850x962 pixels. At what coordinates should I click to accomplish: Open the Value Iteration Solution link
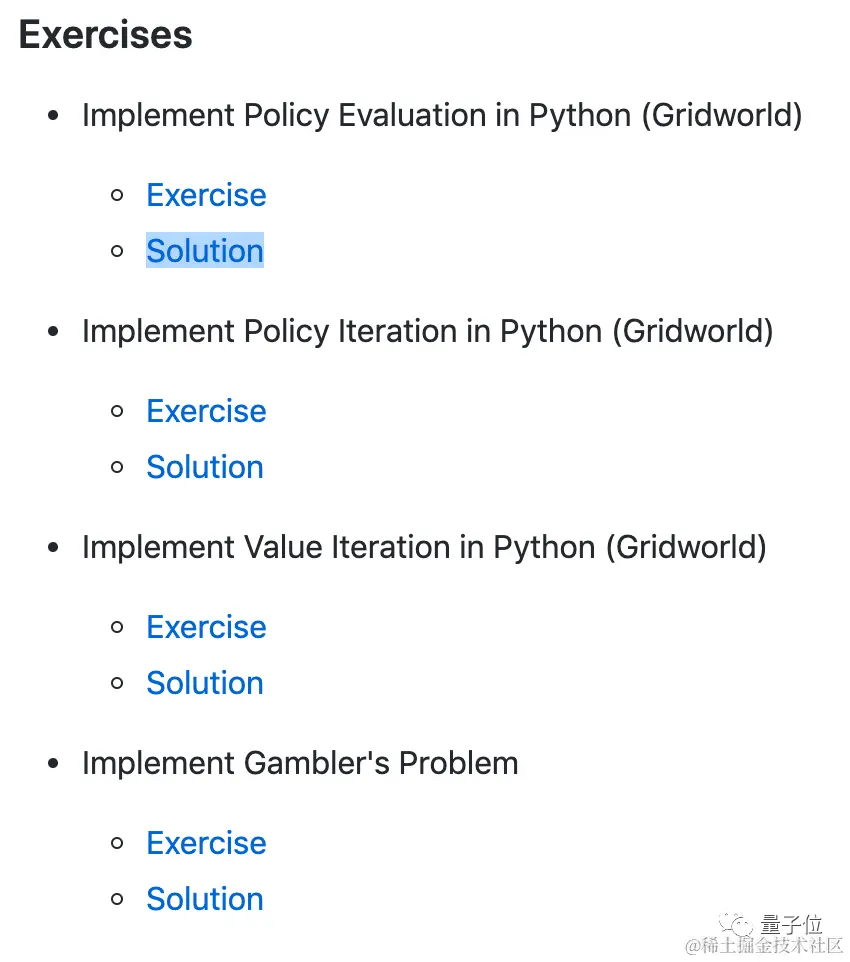point(205,683)
